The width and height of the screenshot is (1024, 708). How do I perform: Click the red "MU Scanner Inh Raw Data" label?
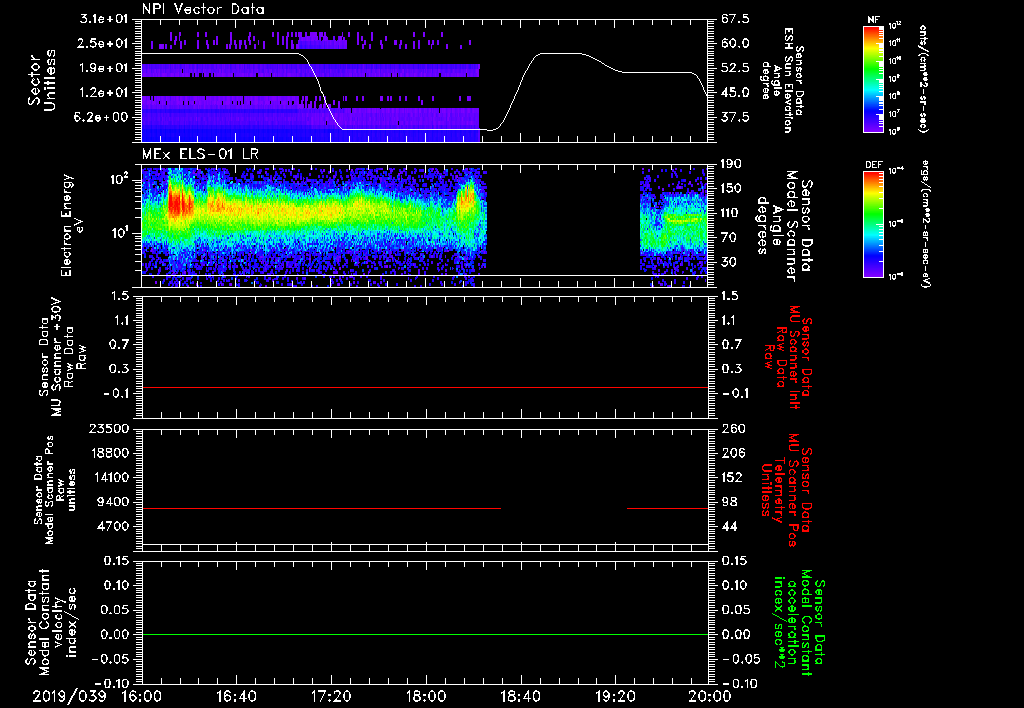pyautogui.click(x=787, y=358)
